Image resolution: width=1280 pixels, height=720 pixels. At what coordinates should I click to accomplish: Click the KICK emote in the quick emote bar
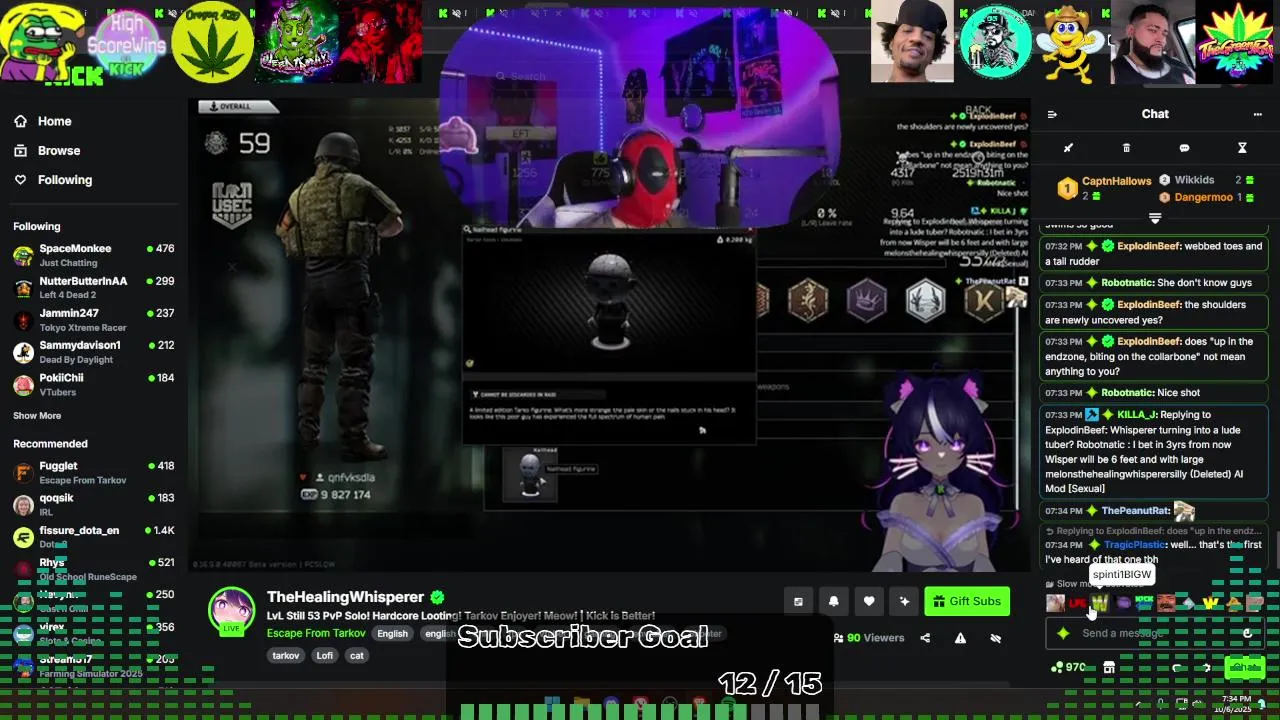pyautogui.click(x=1144, y=603)
